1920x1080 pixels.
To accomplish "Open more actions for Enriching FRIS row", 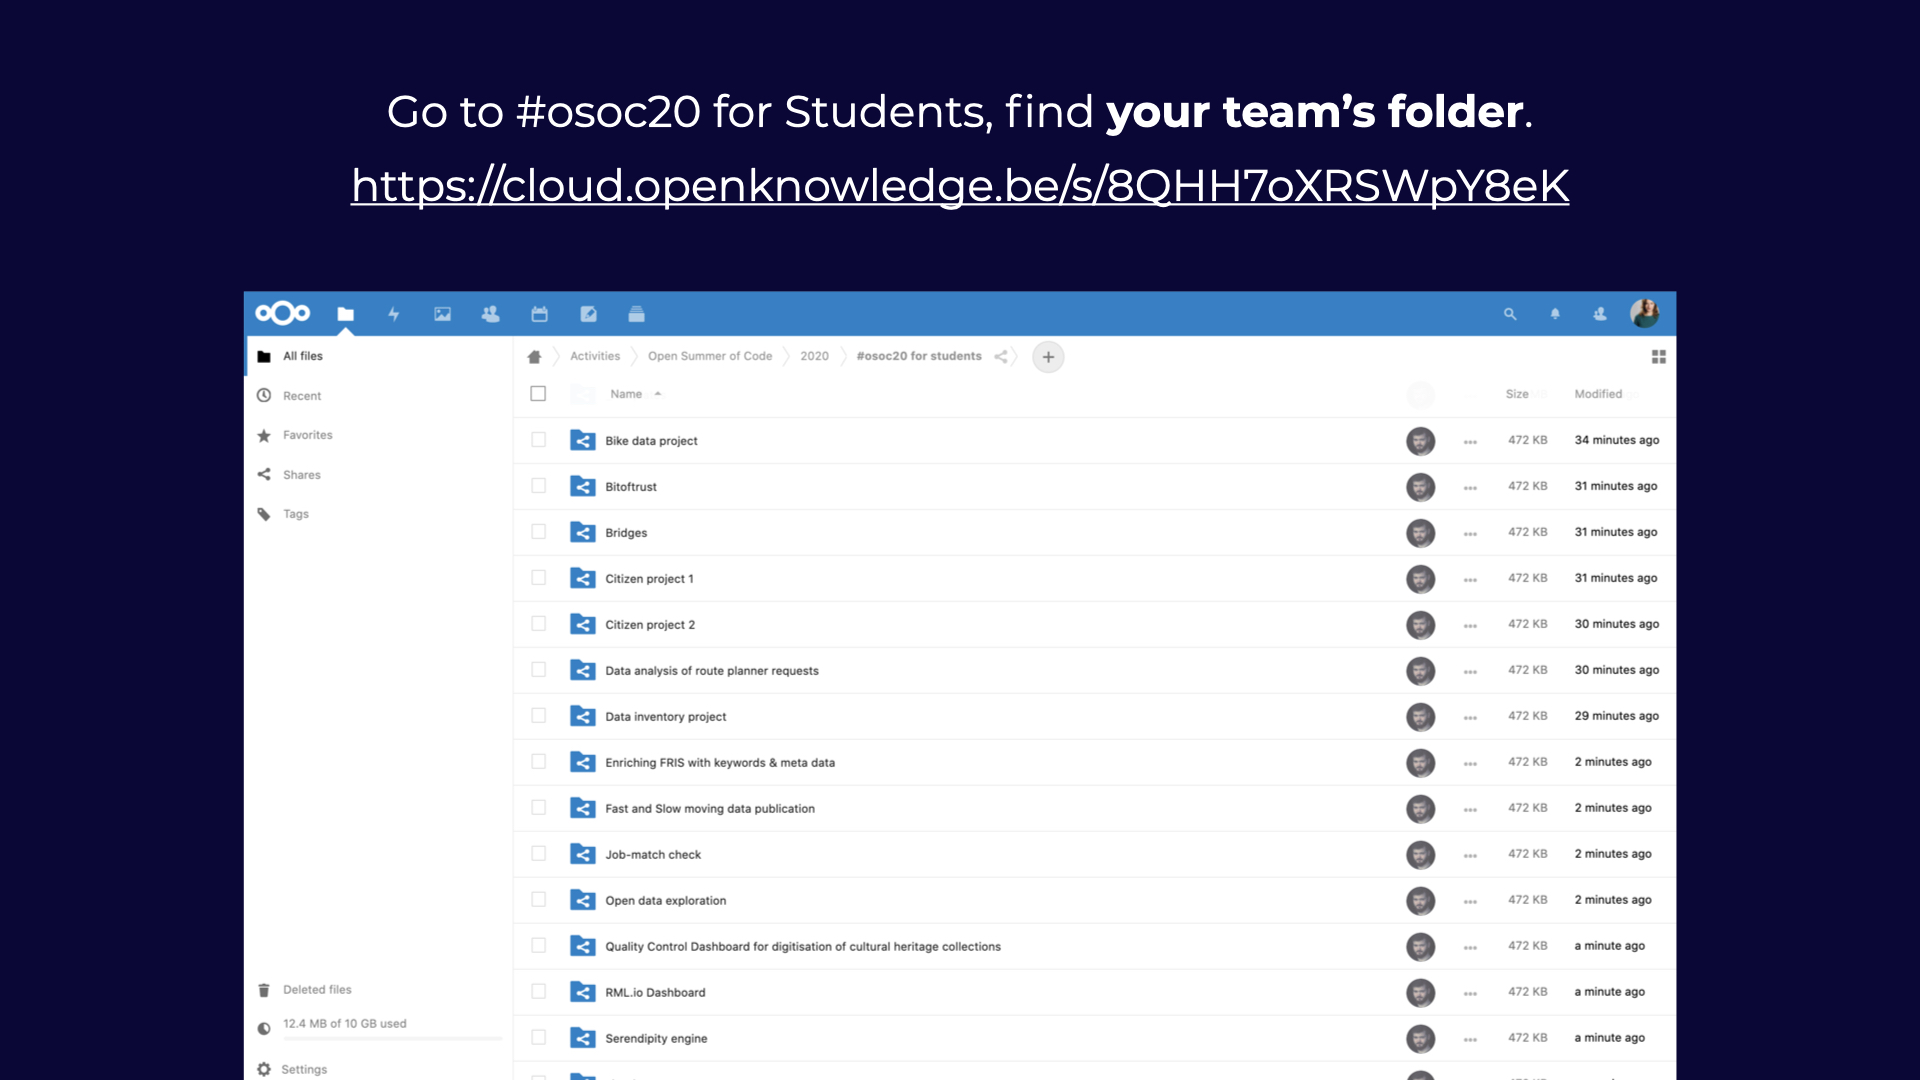I will (x=1470, y=763).
